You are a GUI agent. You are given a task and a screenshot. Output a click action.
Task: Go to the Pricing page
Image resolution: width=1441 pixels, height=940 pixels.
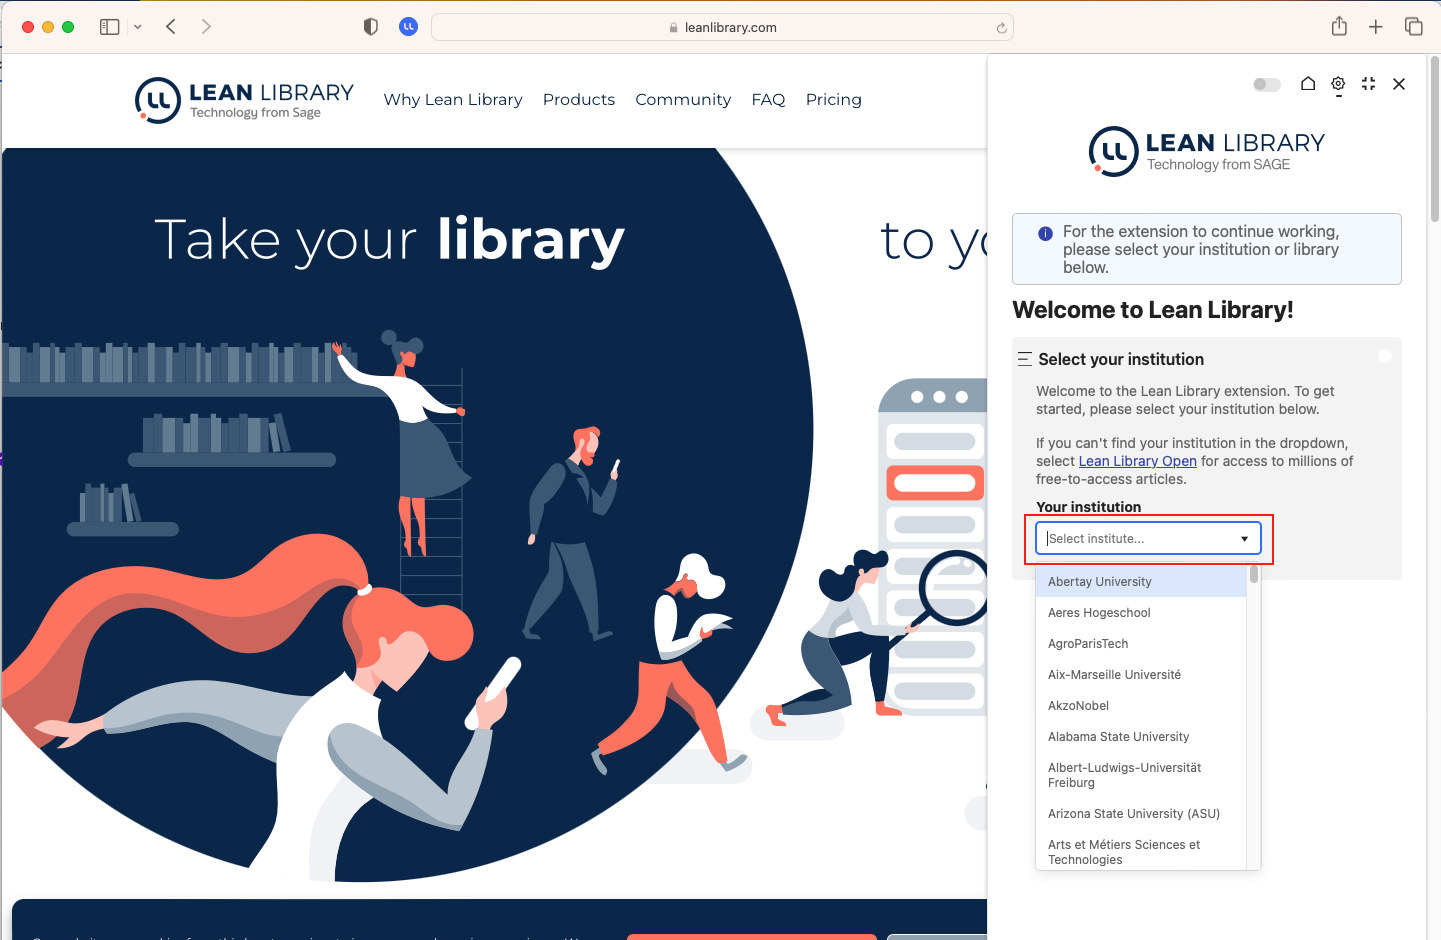(x=833, y=100)
